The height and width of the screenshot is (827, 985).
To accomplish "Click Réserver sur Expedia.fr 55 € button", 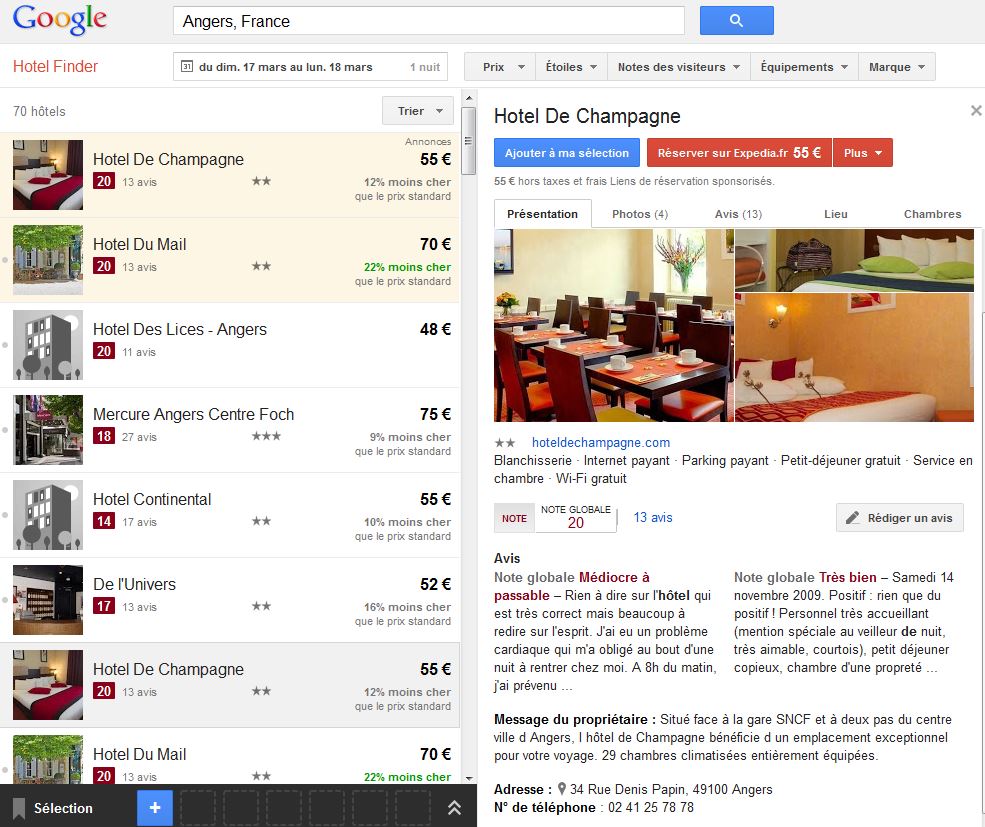I will click(x=739, y=153).
